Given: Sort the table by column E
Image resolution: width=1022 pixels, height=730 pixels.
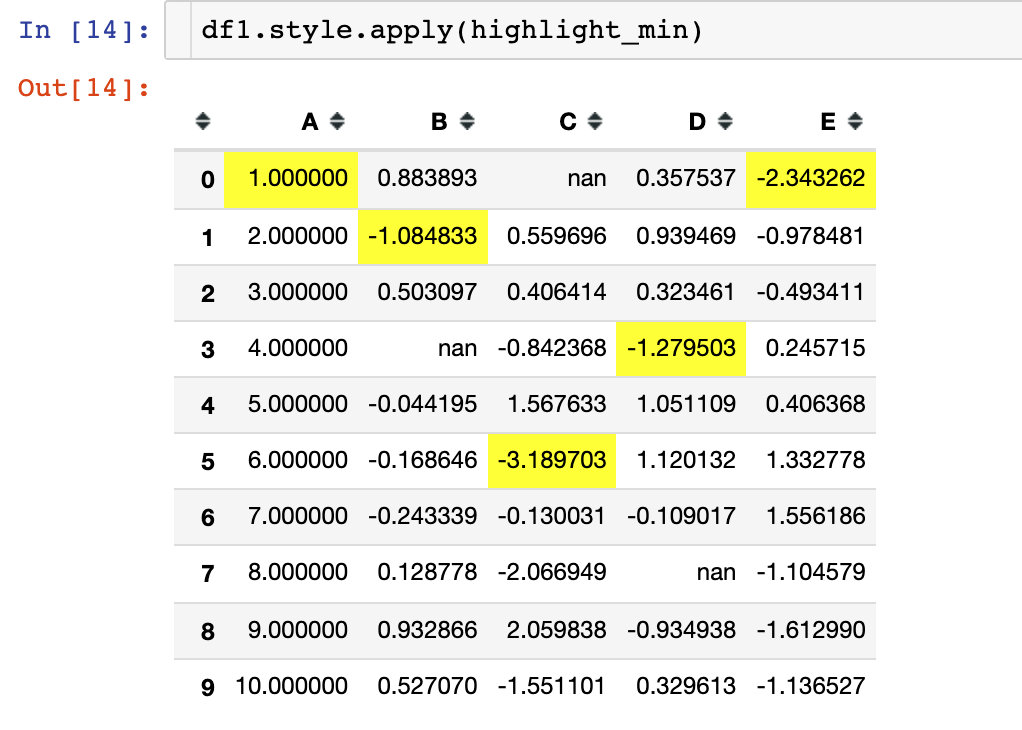Looking at the screenshot, I should pos(854,121).
